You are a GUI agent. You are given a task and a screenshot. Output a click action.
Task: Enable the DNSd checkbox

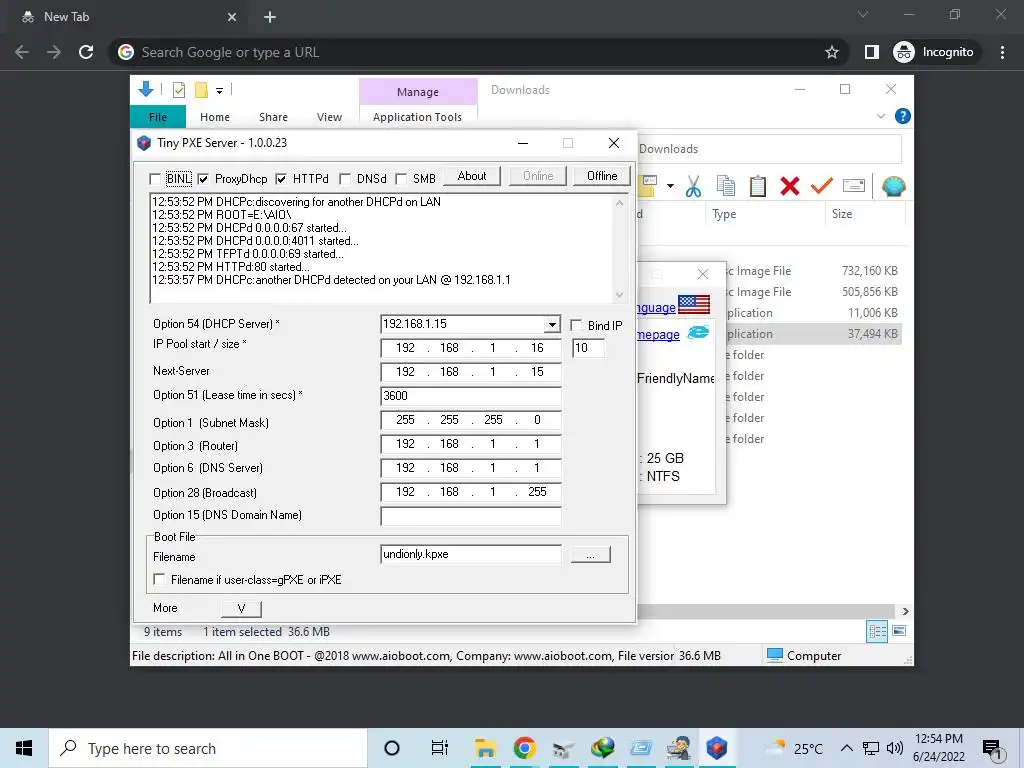[x=345, y=179]
